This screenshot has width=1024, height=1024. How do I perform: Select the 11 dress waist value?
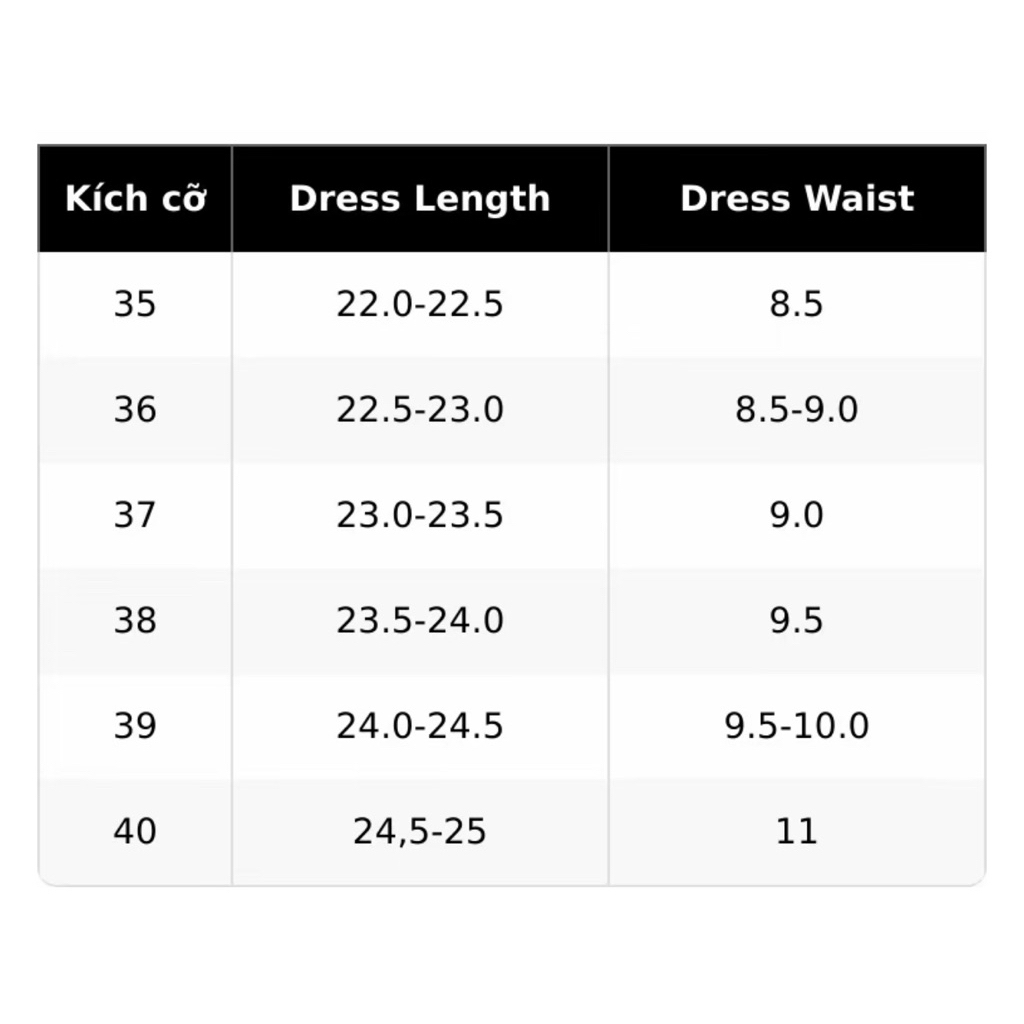coord(797,831)
